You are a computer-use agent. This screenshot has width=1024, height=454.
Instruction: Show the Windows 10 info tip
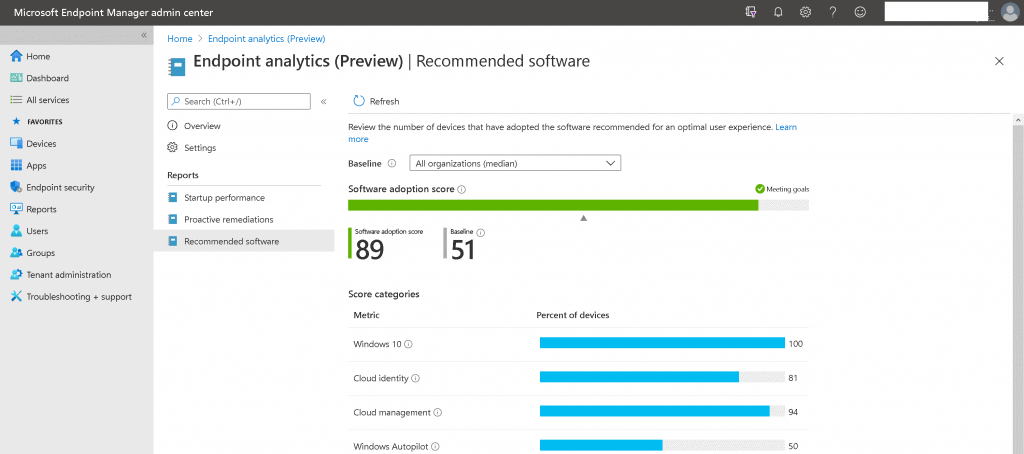pyautogui.click(x=409, y=344)
